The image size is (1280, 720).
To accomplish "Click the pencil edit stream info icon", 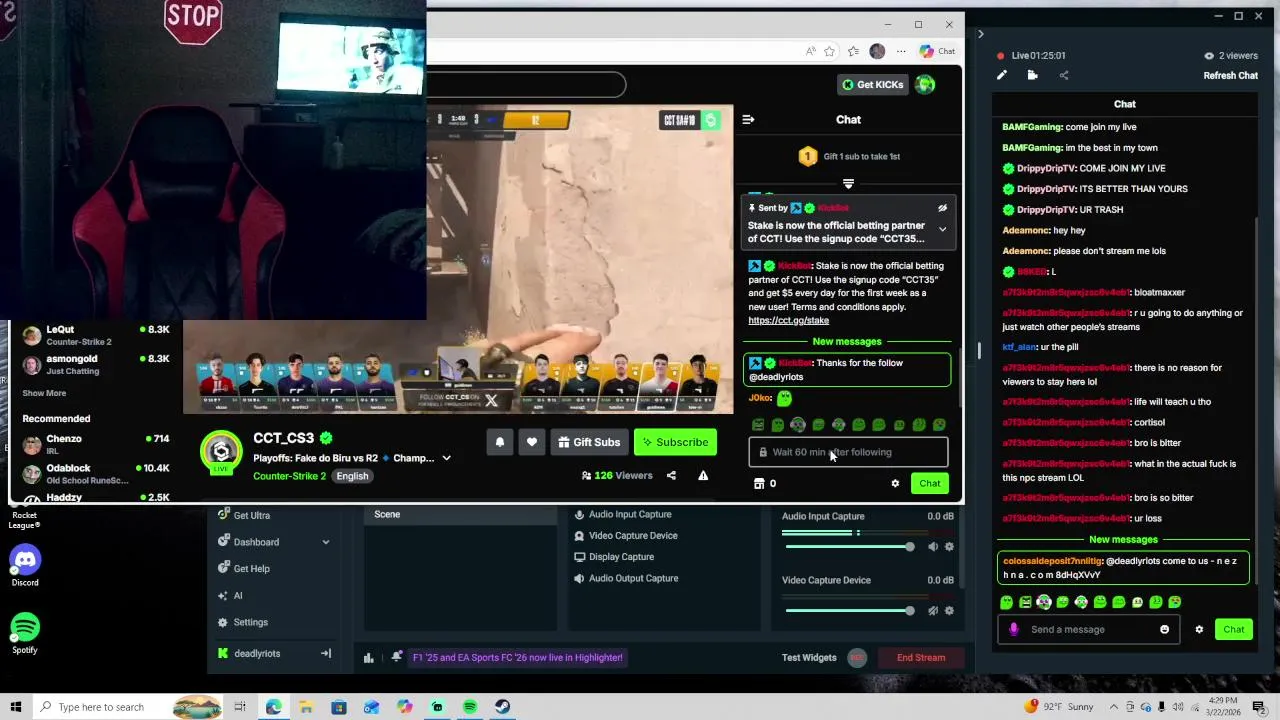I will (1002, 75).
